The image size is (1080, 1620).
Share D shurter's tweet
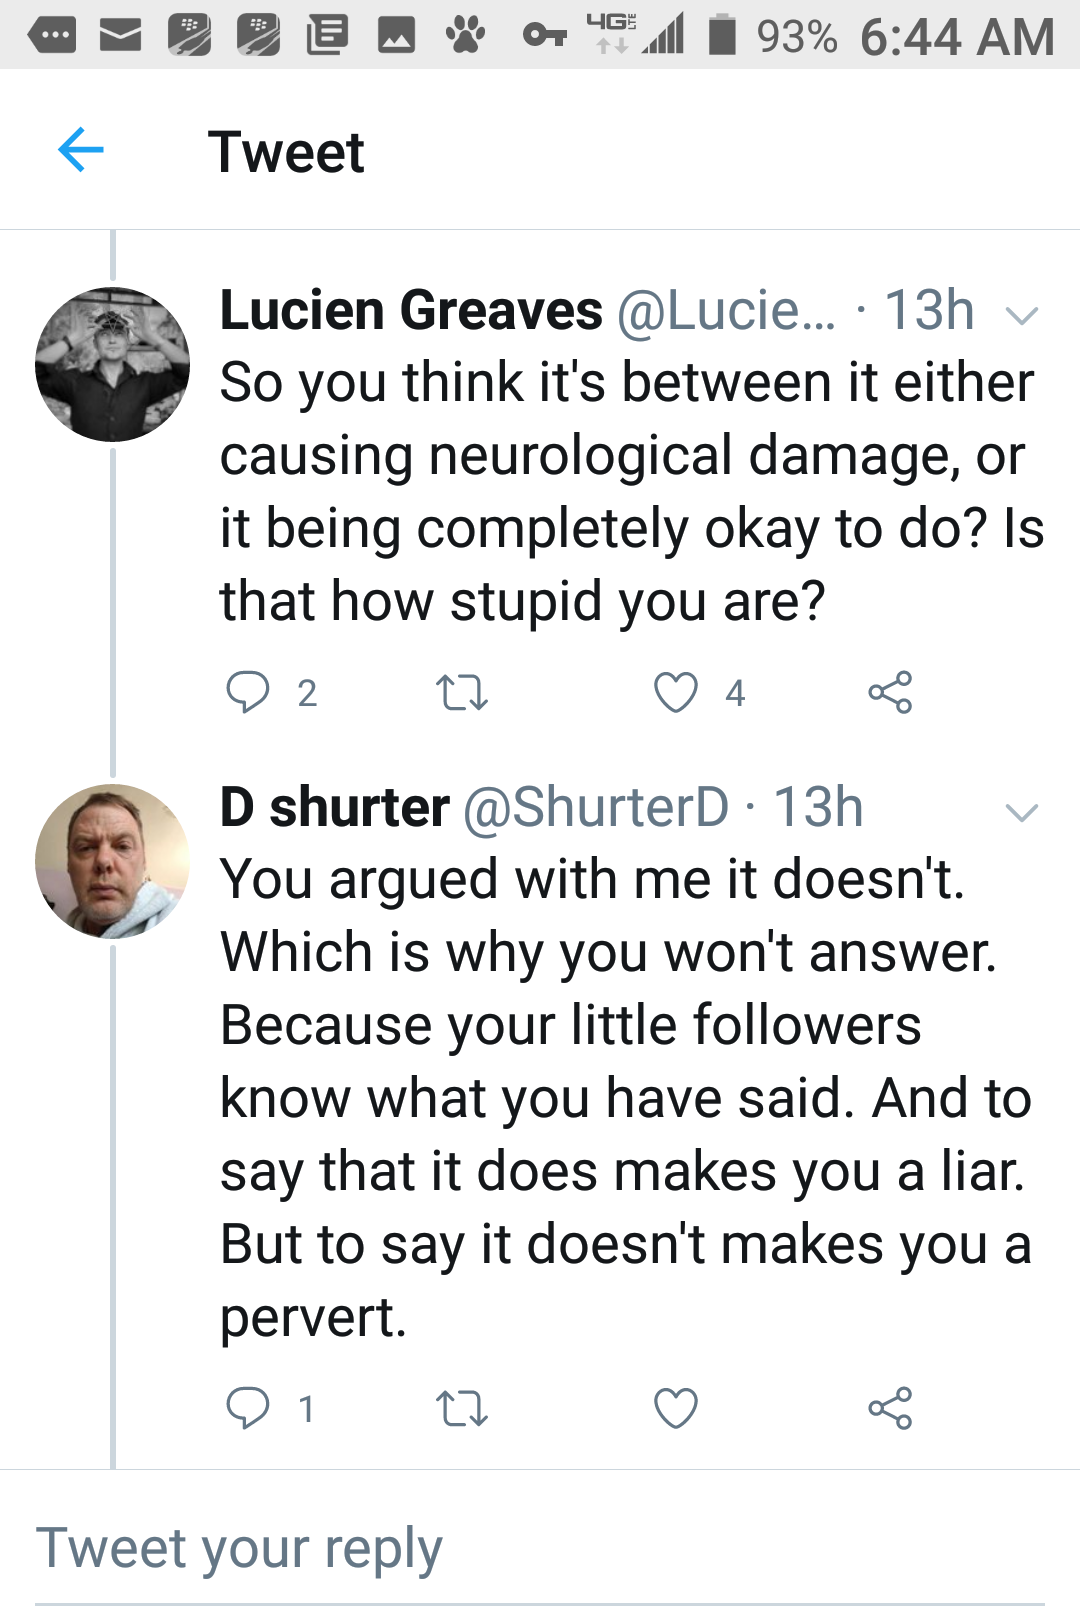point(890,1408)
